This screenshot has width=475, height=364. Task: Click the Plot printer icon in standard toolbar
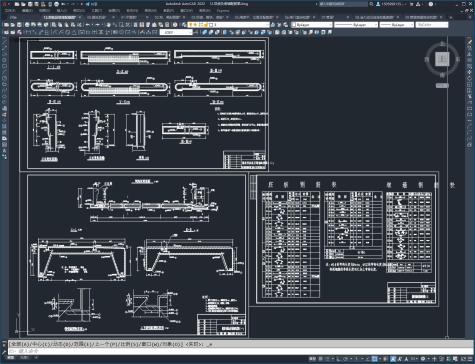click(27, 25)
